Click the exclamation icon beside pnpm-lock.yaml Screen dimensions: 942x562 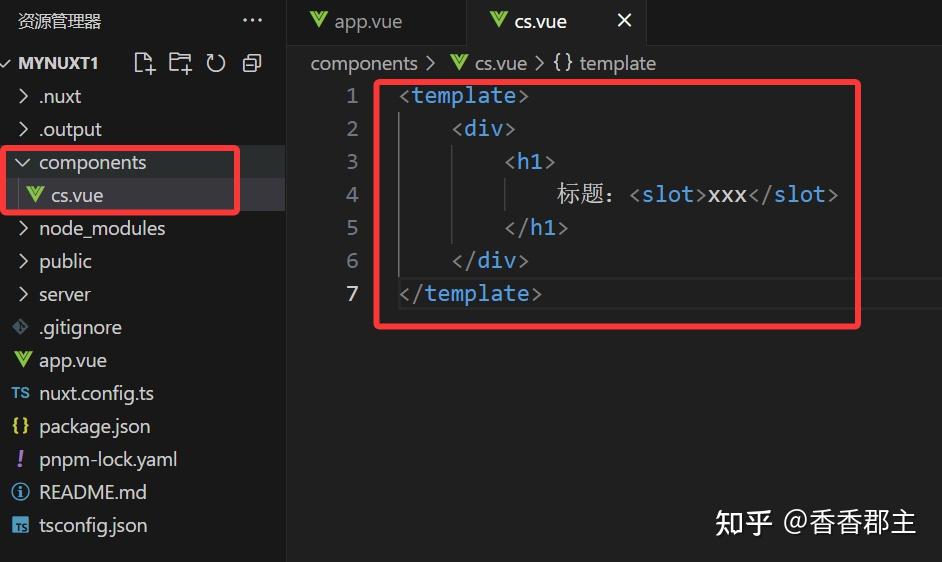[x=20, y=459]
